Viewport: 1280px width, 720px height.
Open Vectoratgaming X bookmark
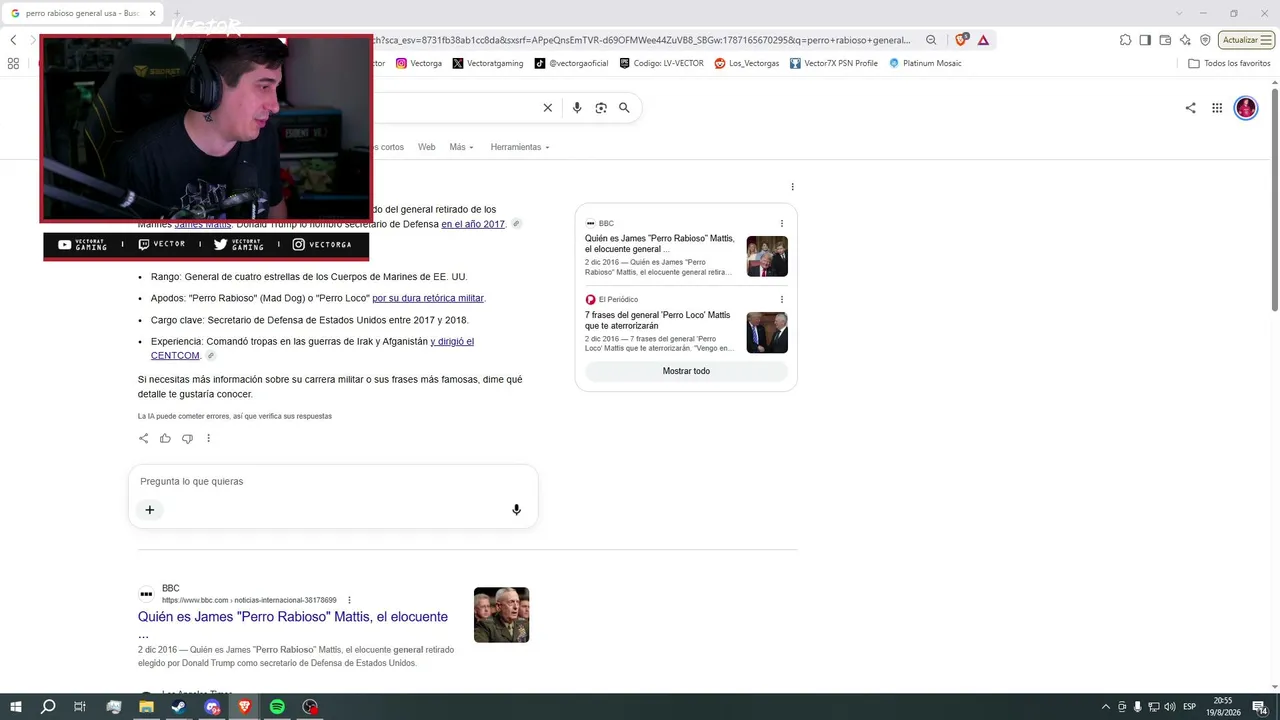click(487, 63)
